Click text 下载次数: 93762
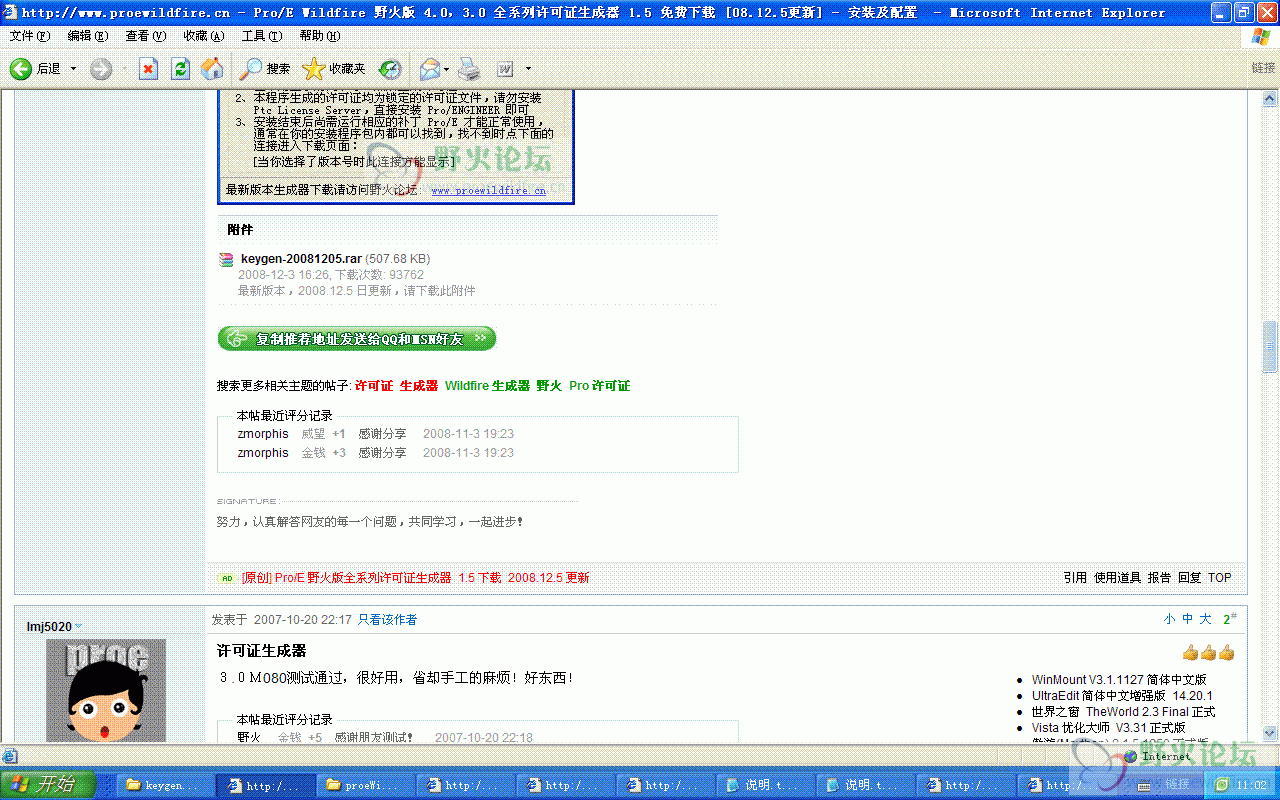 tap(379, 275)
